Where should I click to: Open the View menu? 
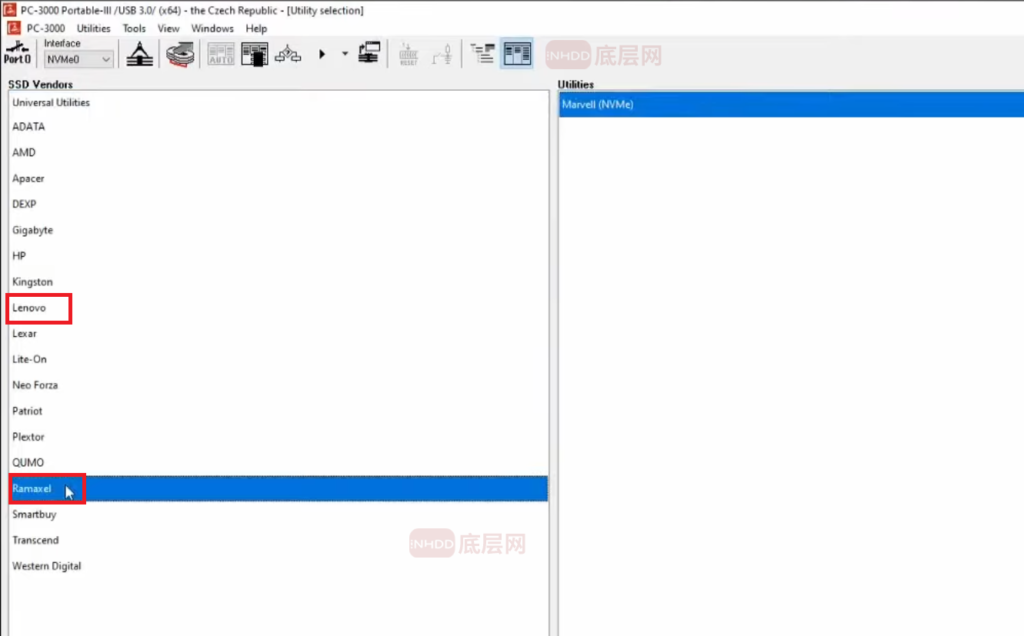pyautogui.click(x=168, y=29)
